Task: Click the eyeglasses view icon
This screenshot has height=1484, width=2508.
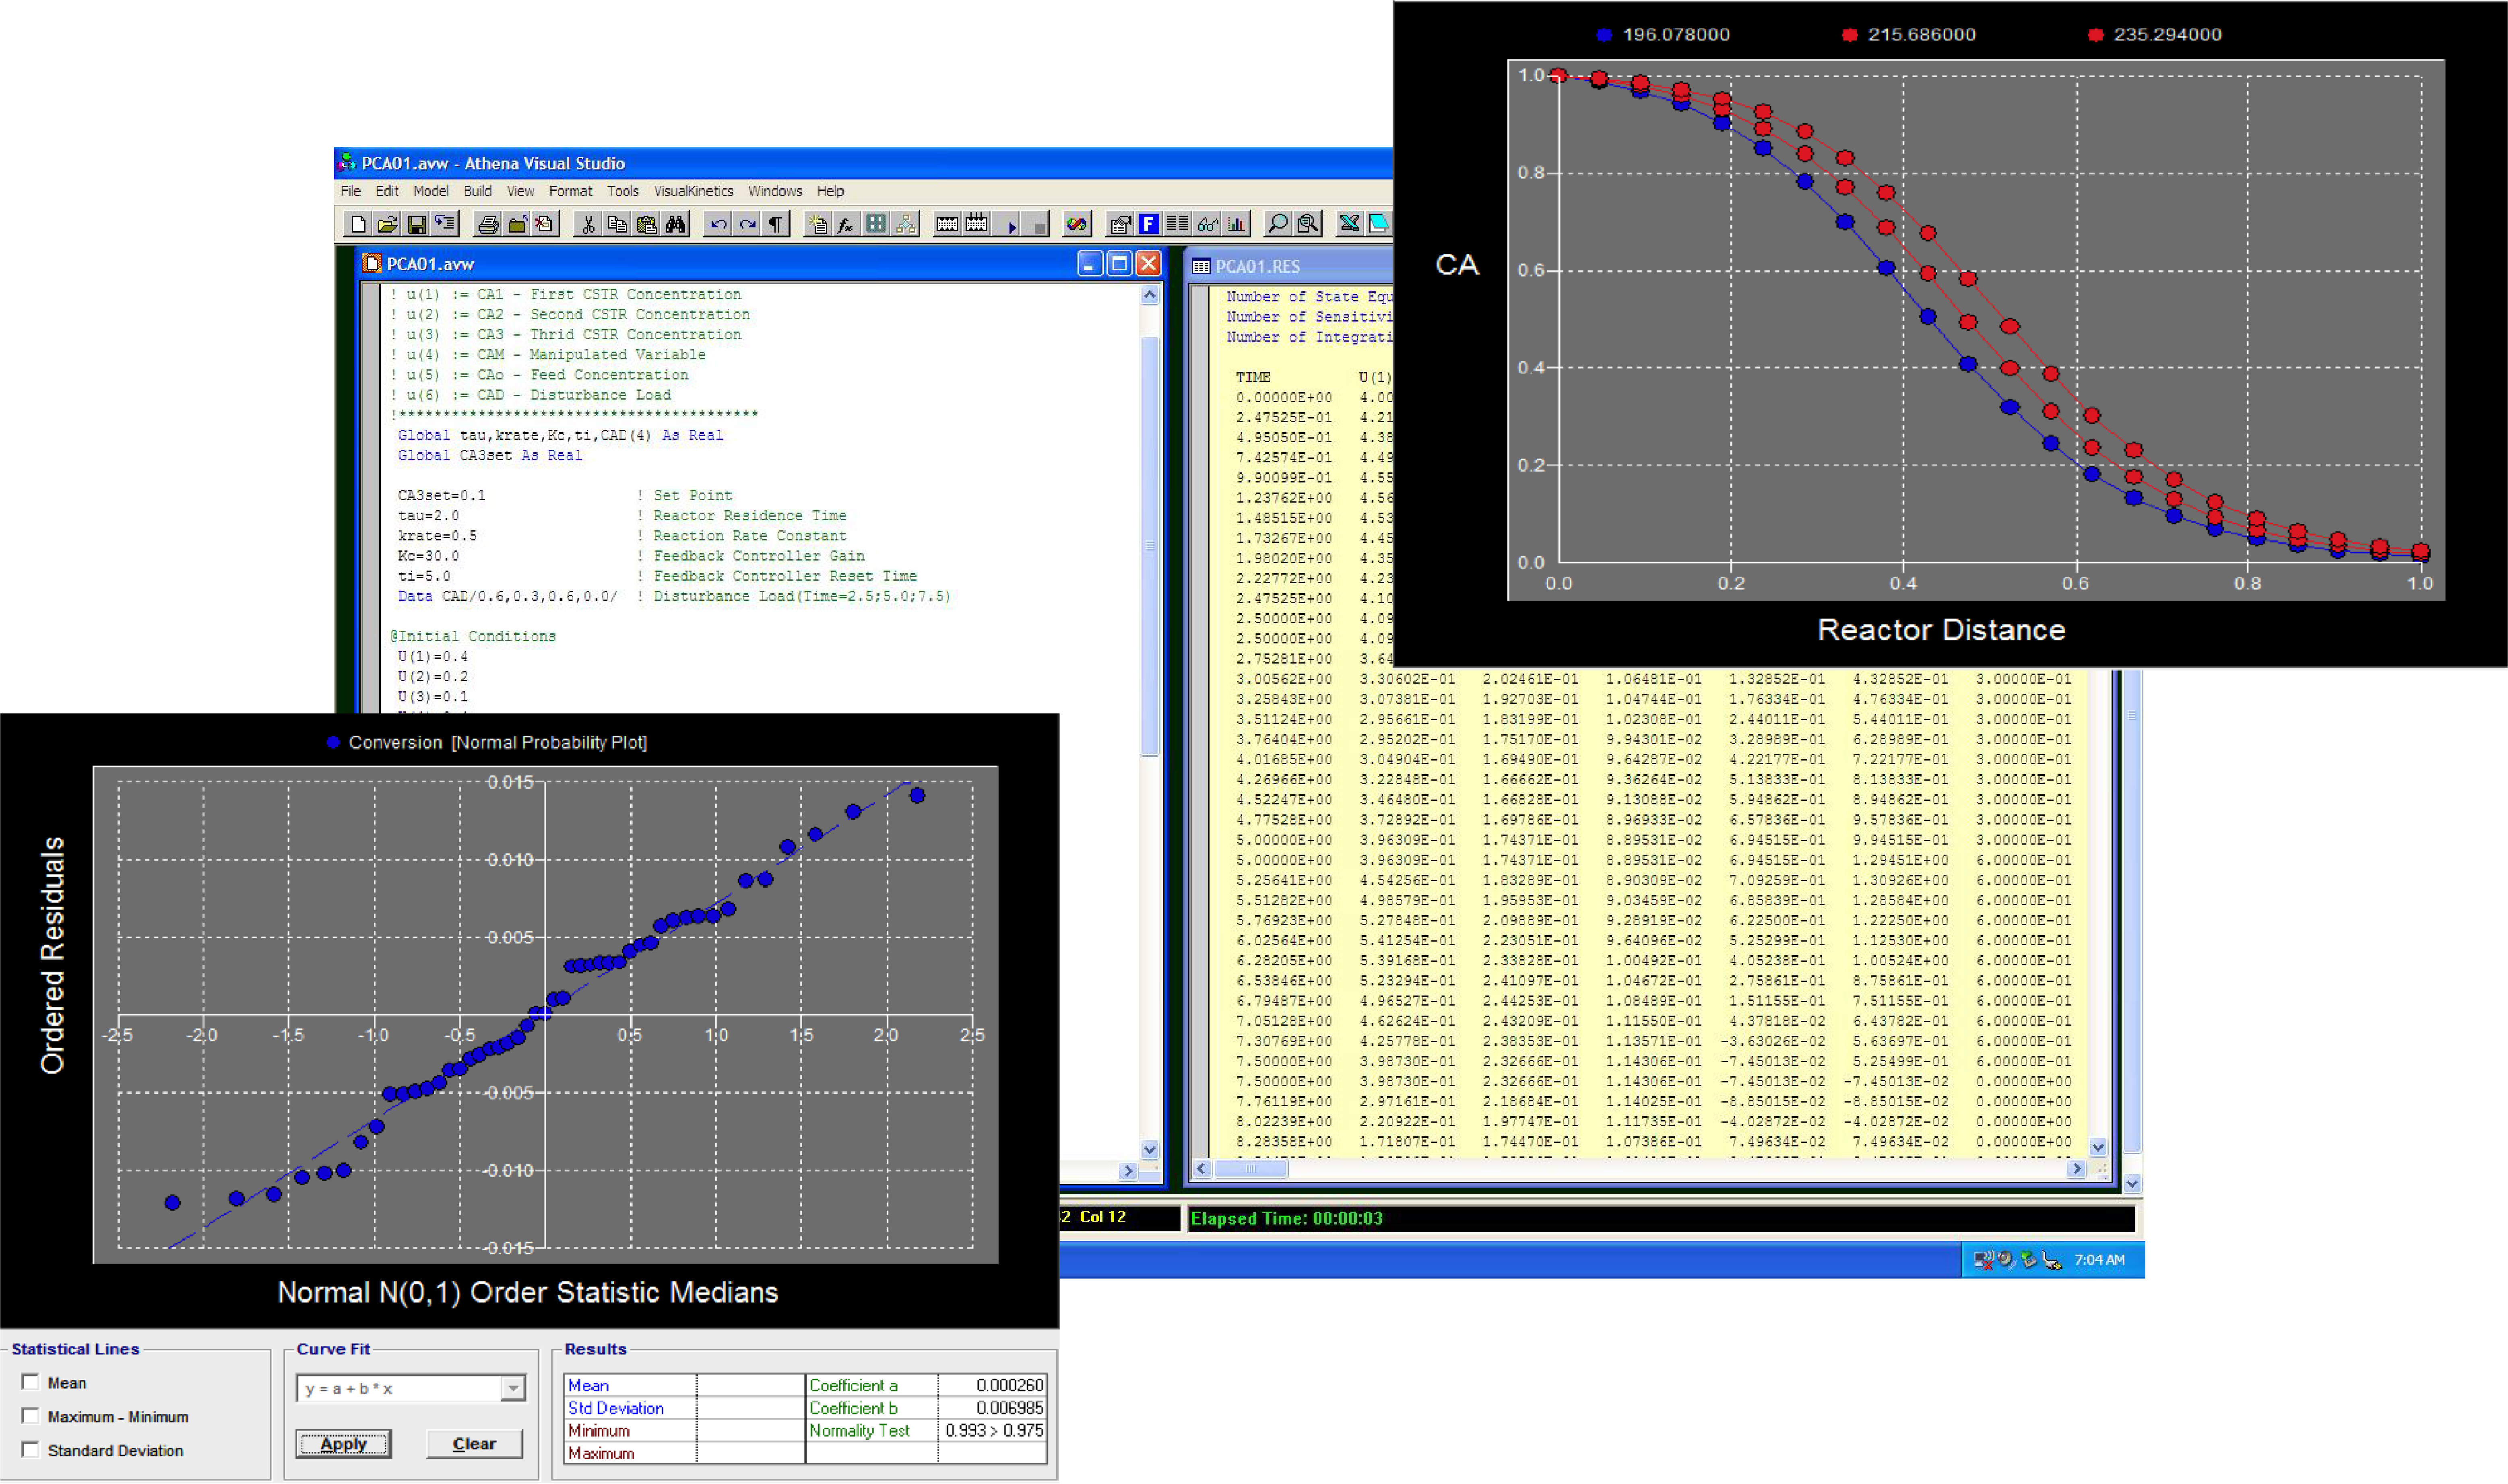Action: 1207,224
